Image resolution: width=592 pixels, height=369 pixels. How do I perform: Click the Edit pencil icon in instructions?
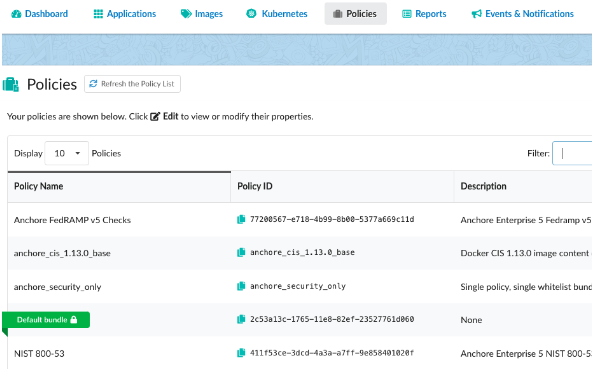point(155,116)
